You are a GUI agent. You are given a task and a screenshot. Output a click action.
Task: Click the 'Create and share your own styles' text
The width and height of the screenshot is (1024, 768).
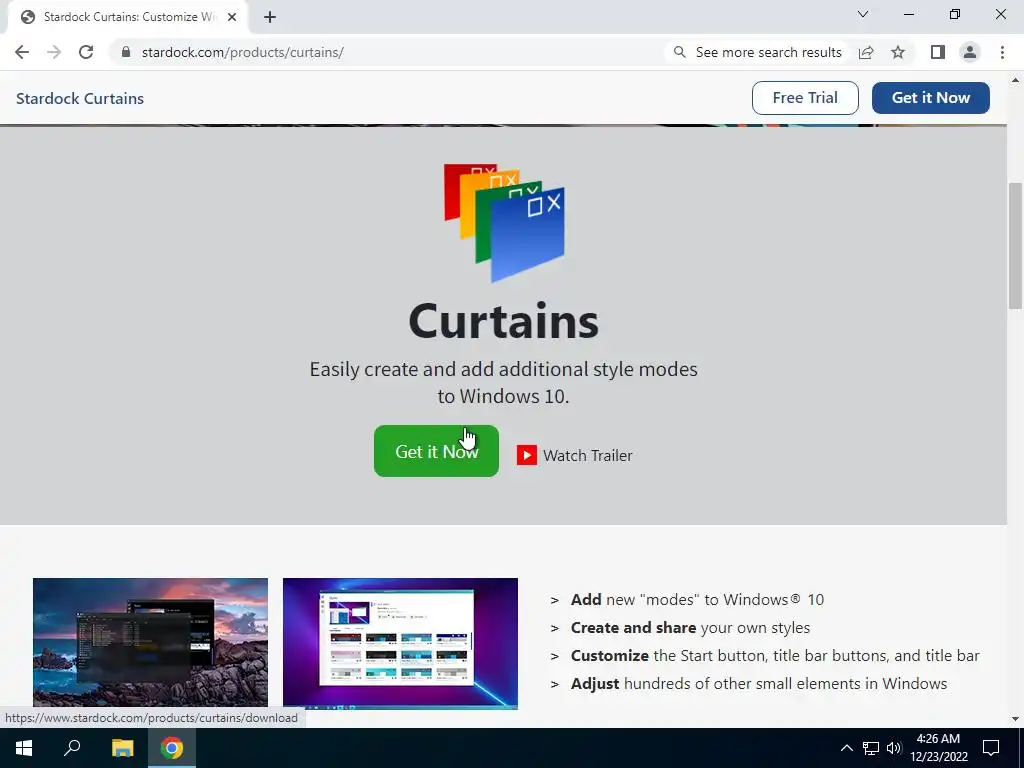[690, 628]
